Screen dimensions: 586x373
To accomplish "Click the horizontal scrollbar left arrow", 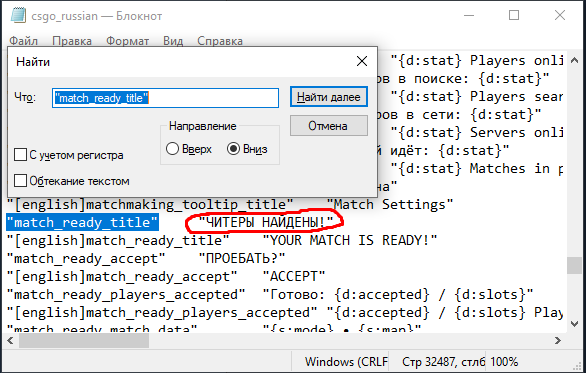I will click(10, 340).
